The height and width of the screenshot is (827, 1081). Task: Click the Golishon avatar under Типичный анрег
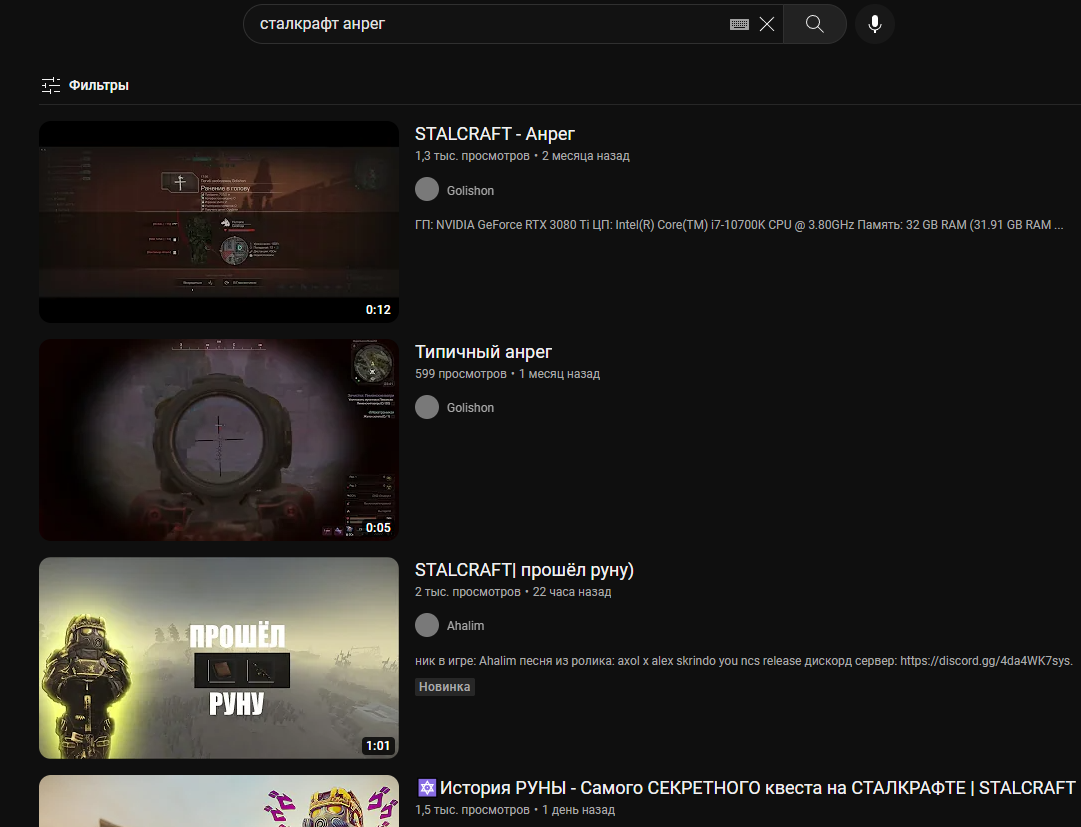click(x=427, y=407)
